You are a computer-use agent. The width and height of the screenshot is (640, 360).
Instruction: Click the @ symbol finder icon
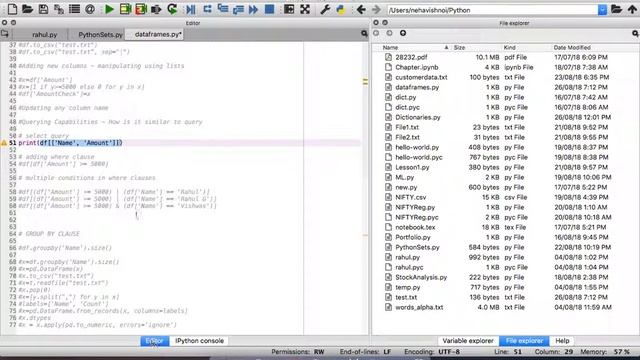(90, 9)
